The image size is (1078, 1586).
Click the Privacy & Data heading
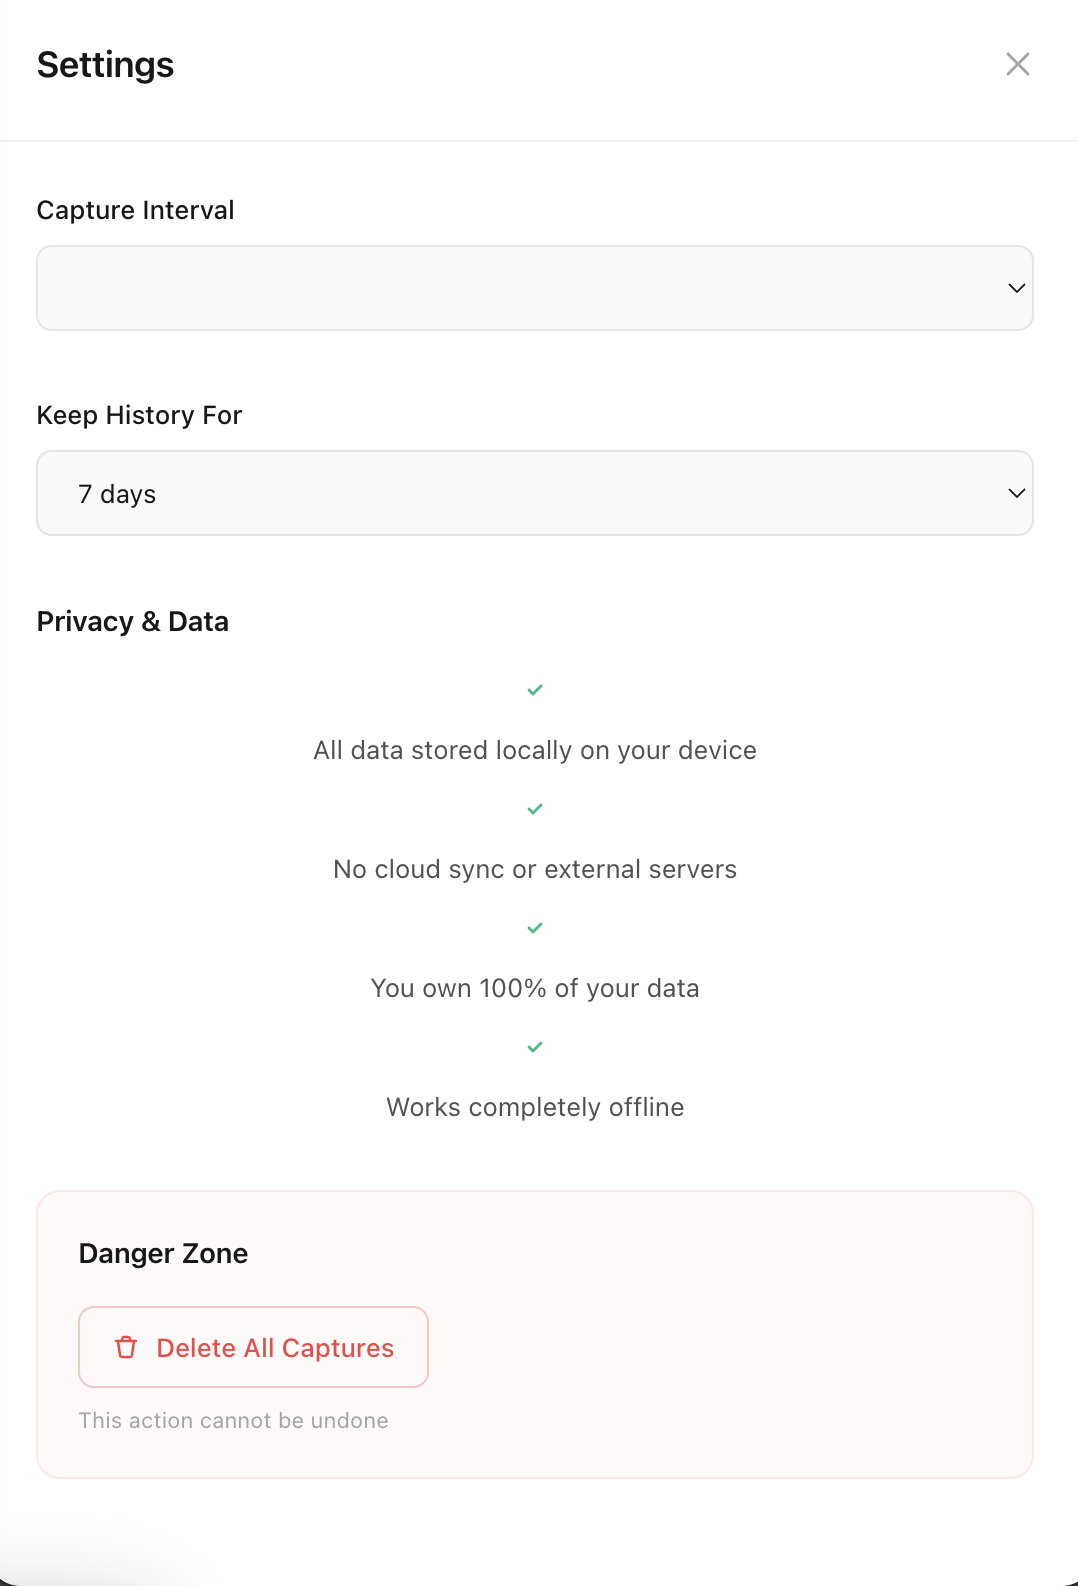point(133,621)
